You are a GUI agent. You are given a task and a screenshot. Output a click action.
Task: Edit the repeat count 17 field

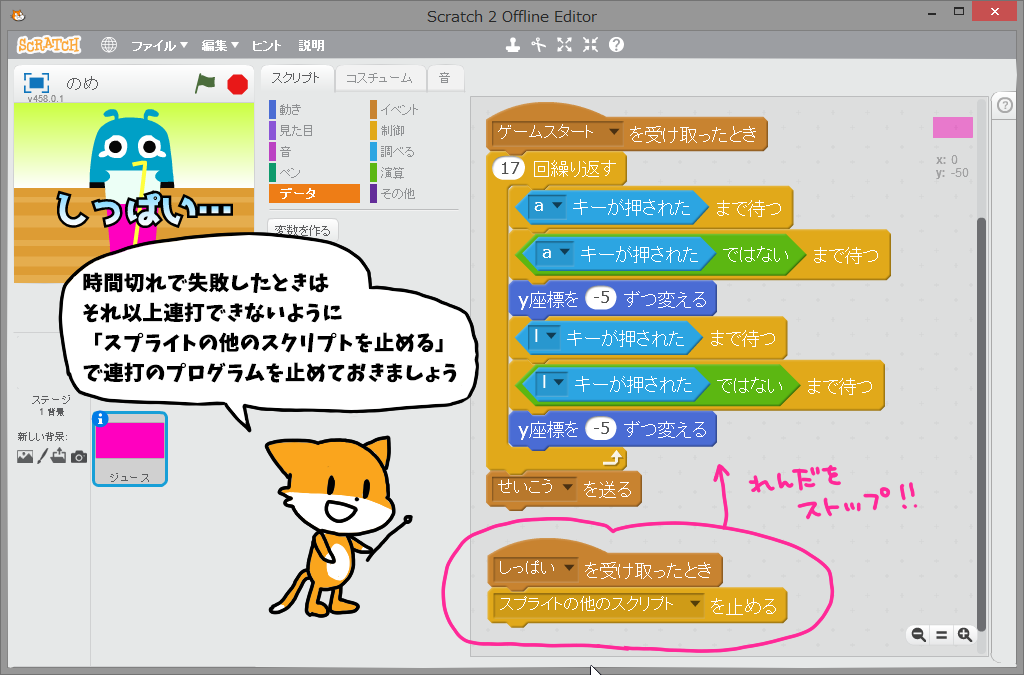click(x=509, y=168)
